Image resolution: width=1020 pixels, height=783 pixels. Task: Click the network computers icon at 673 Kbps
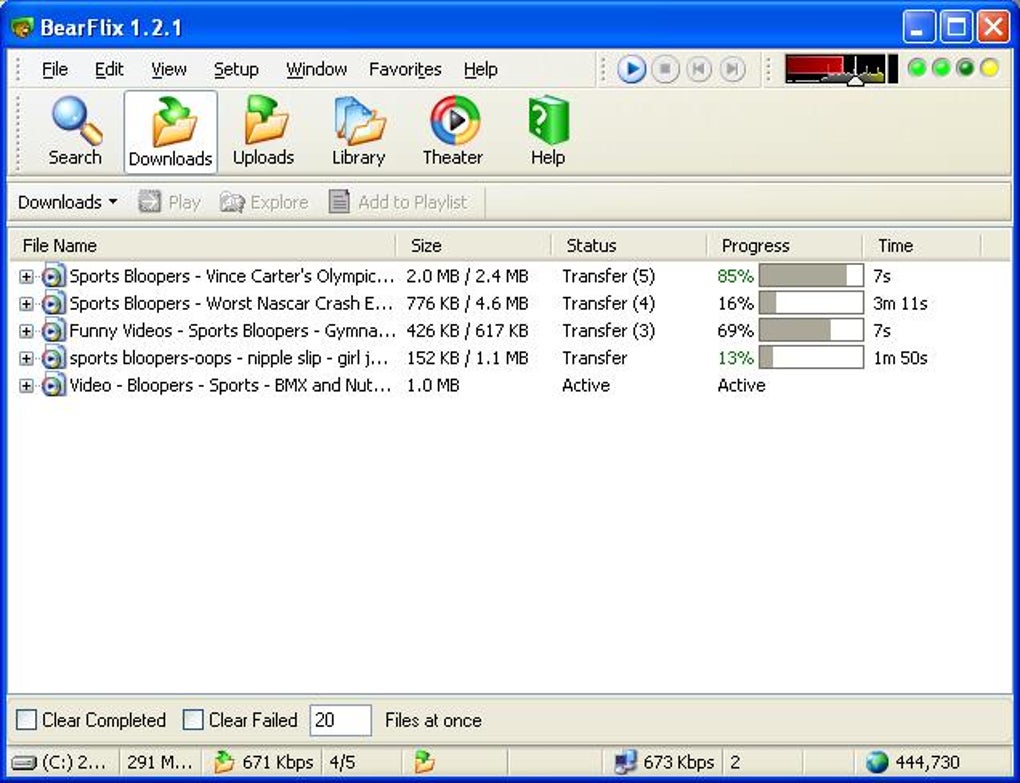coord(625,762)
